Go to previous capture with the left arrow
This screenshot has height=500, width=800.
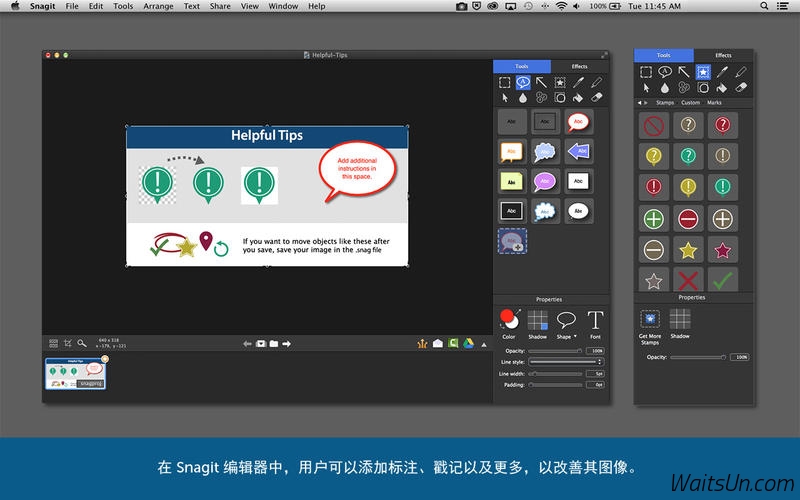[x=247, y=344]
